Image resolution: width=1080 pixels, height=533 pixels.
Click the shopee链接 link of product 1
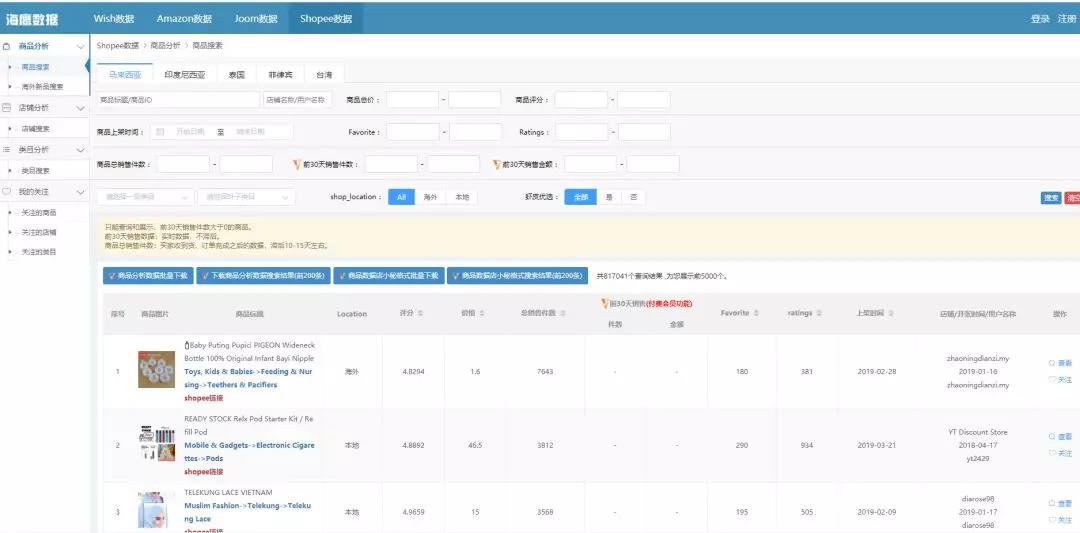204,398
